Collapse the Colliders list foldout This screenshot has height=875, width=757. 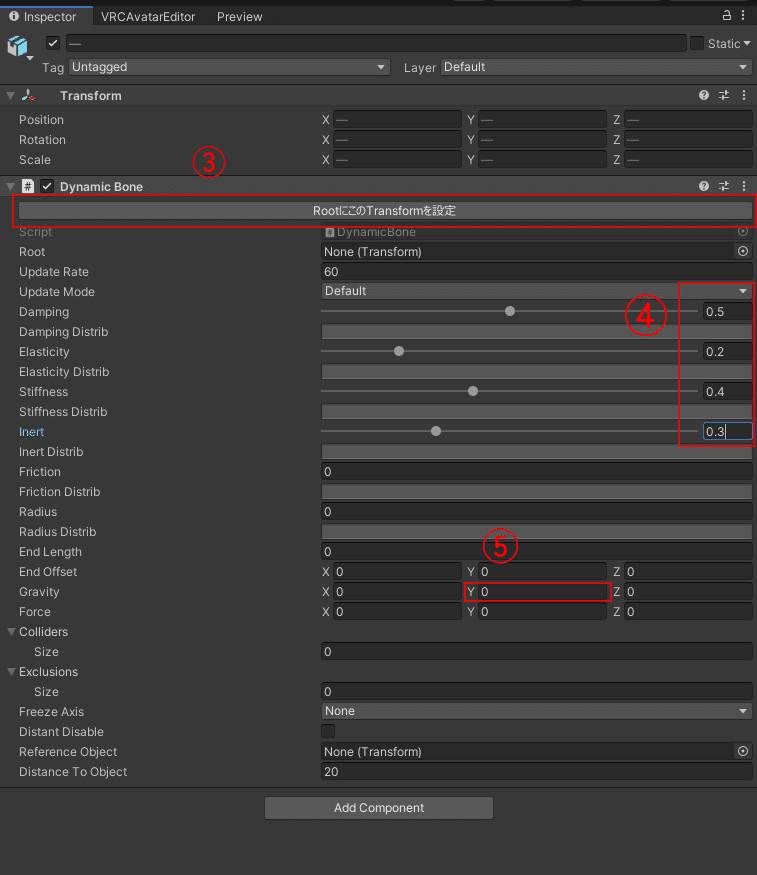pyautogui.click(x=11, y=632)
